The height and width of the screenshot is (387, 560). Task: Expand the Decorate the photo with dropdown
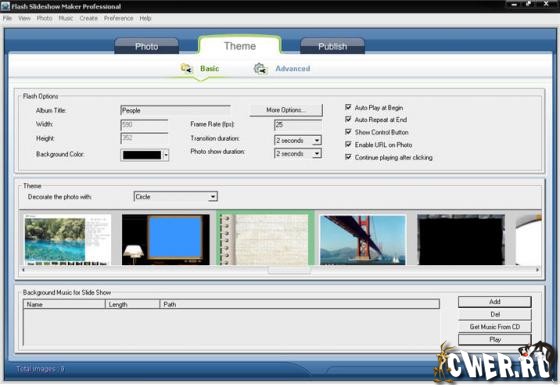(x=213, y=196)
